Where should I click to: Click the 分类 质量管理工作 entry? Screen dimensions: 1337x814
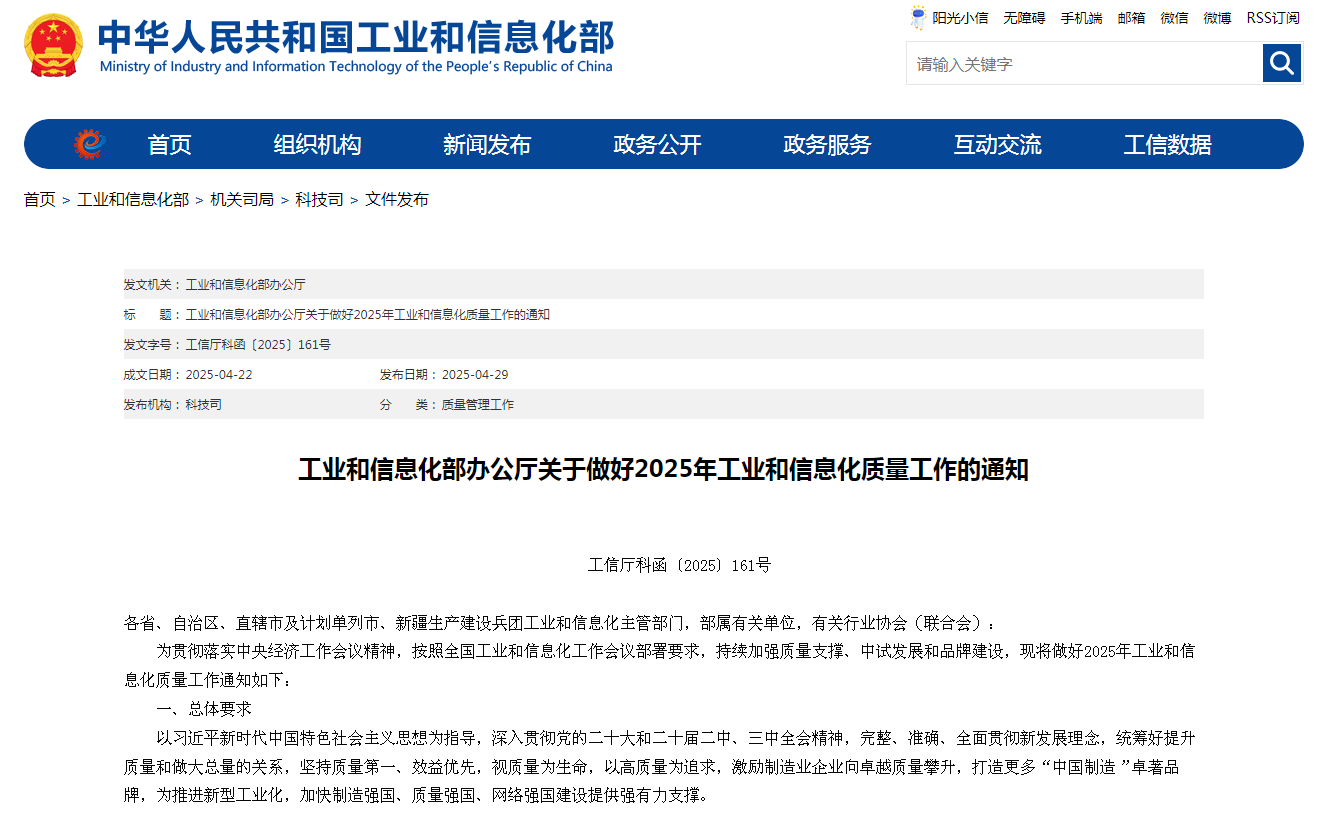tap(447, 404)
